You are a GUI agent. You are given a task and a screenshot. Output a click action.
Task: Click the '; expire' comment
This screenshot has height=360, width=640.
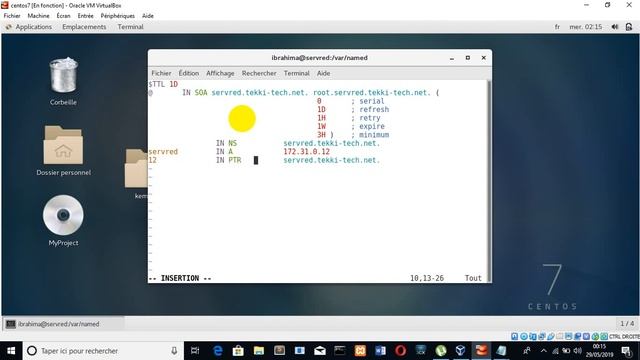[367, 127]
